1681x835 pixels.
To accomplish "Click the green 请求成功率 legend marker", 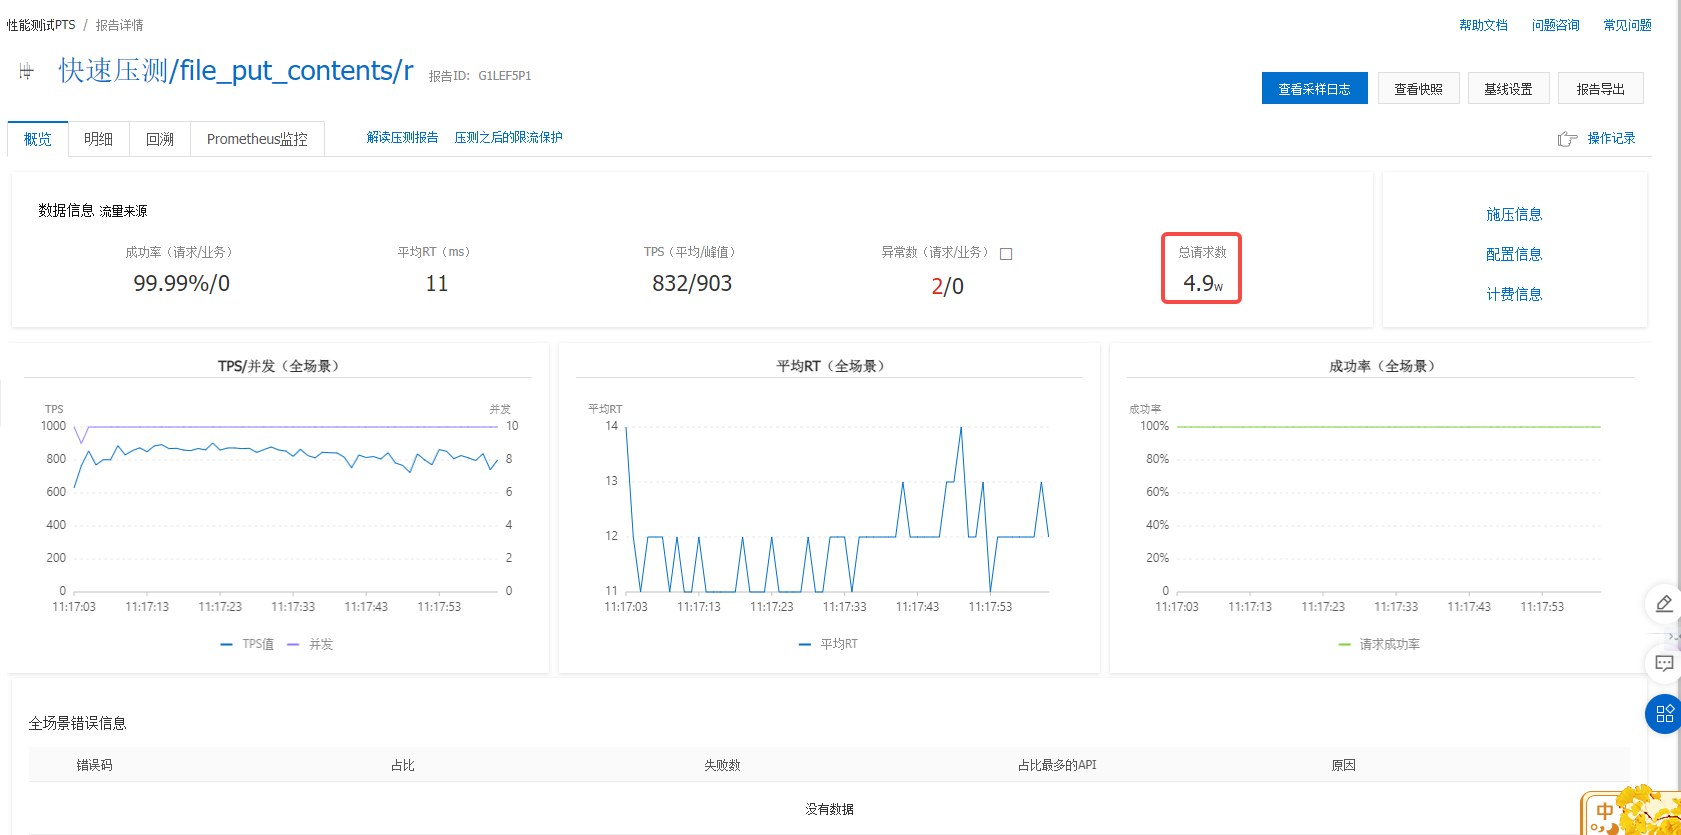I will 1345,644.
